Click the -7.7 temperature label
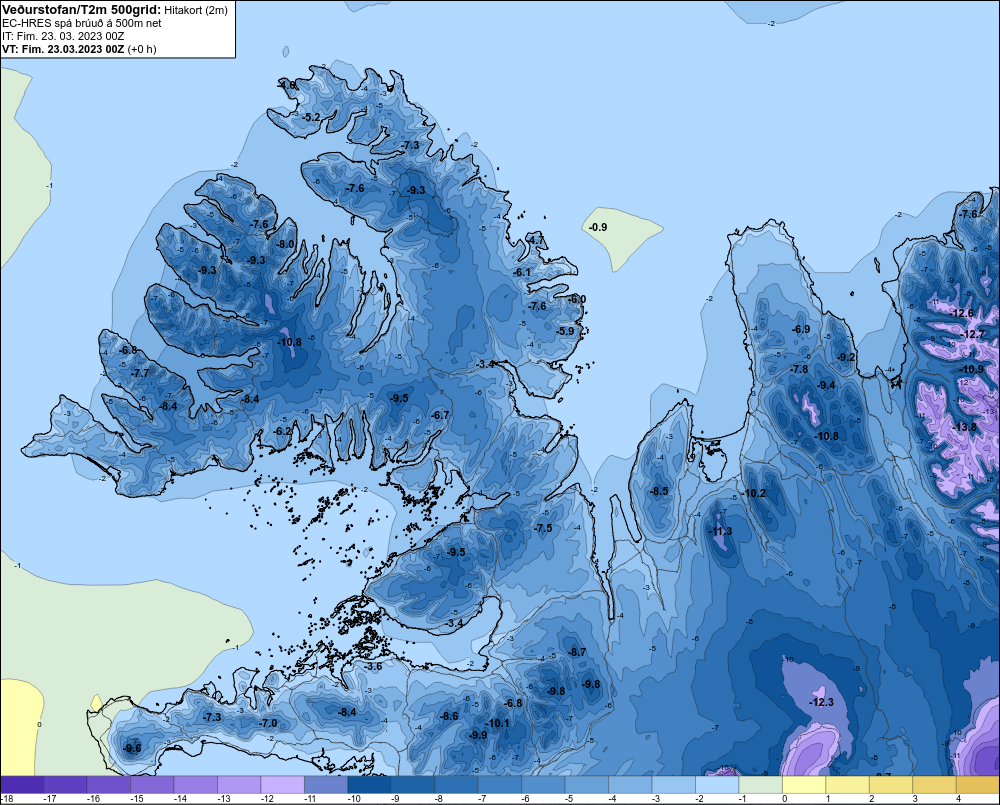The width and height of the screenshot is (1000, 805). tap(140, 373)
